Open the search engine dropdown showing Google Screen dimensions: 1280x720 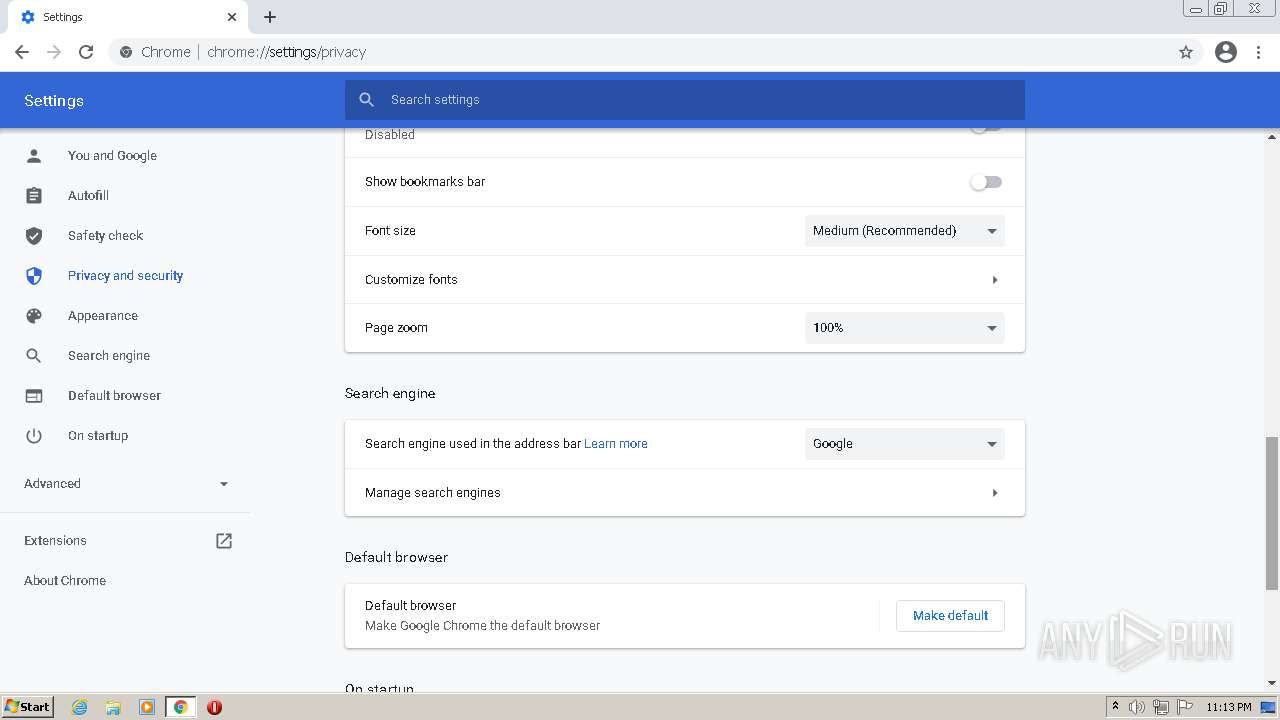point(905,444)
